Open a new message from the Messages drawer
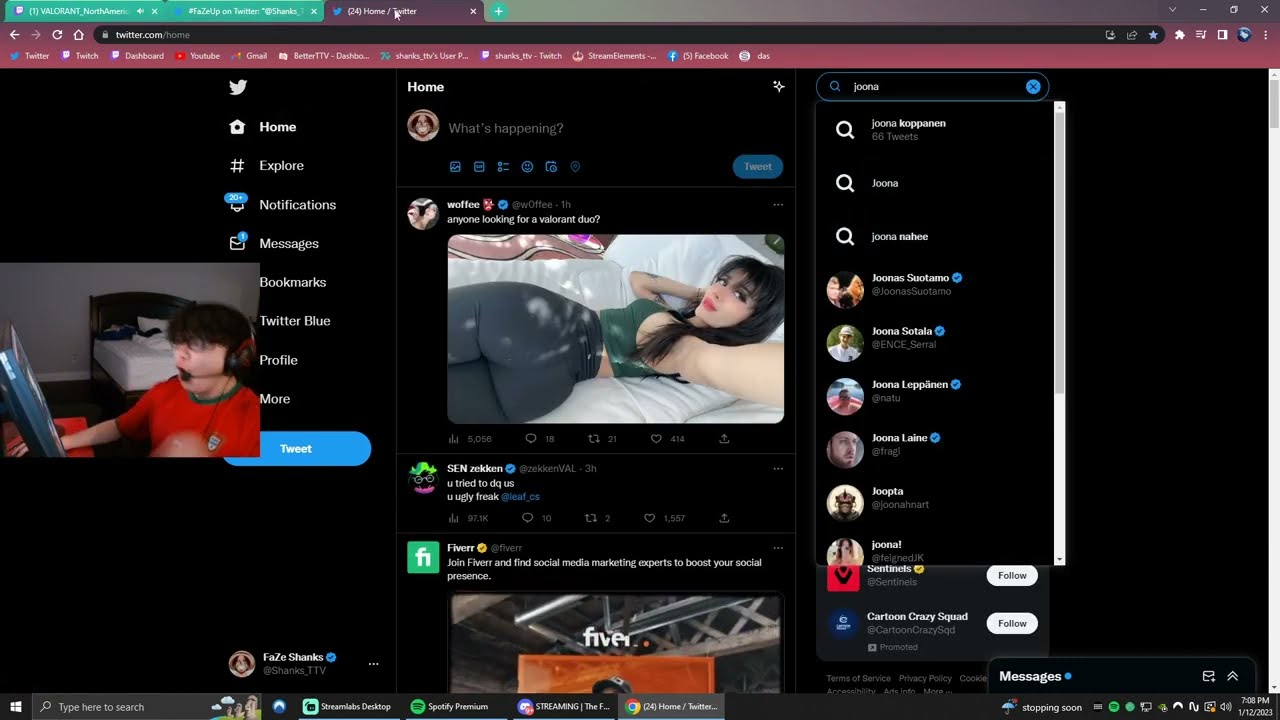 point(1208,676)
